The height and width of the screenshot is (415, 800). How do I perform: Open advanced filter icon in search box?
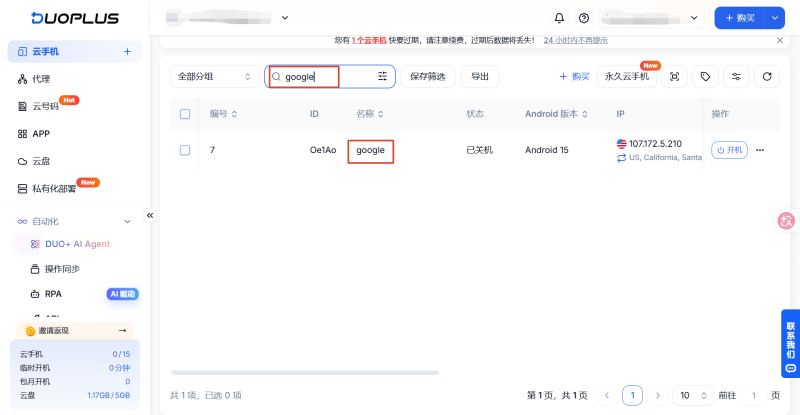[x=382, y=77]
